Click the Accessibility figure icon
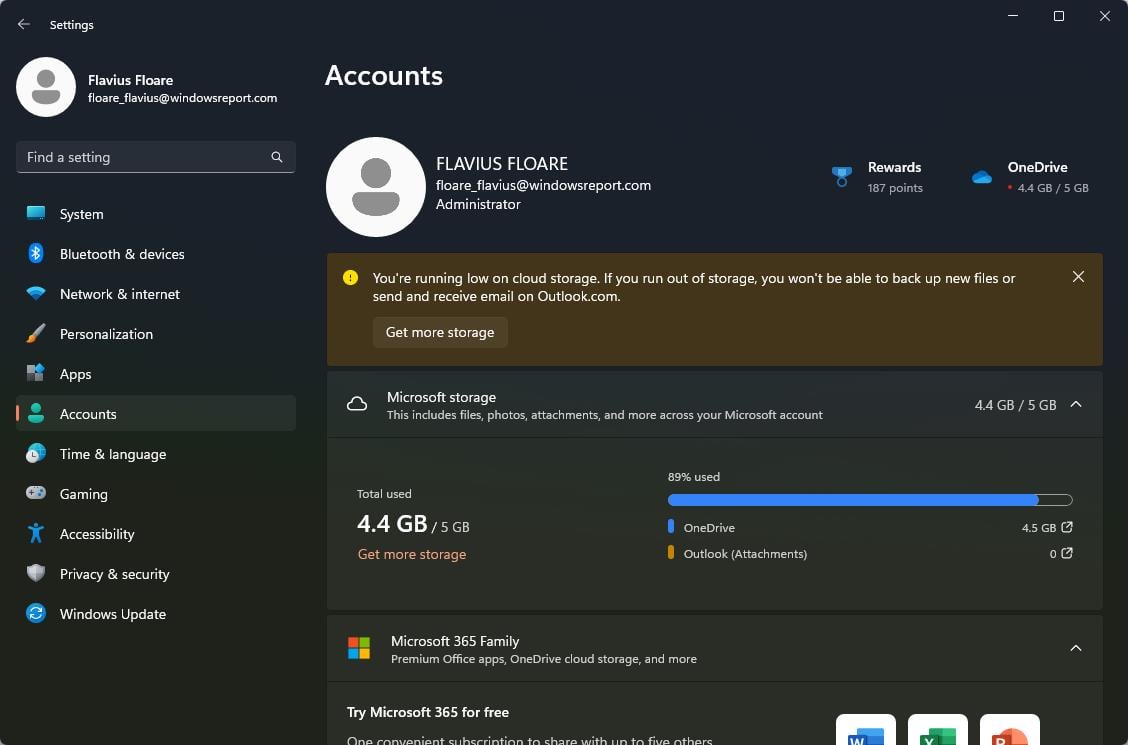Viewport: 1128px width, 745px height. (36, 534)
